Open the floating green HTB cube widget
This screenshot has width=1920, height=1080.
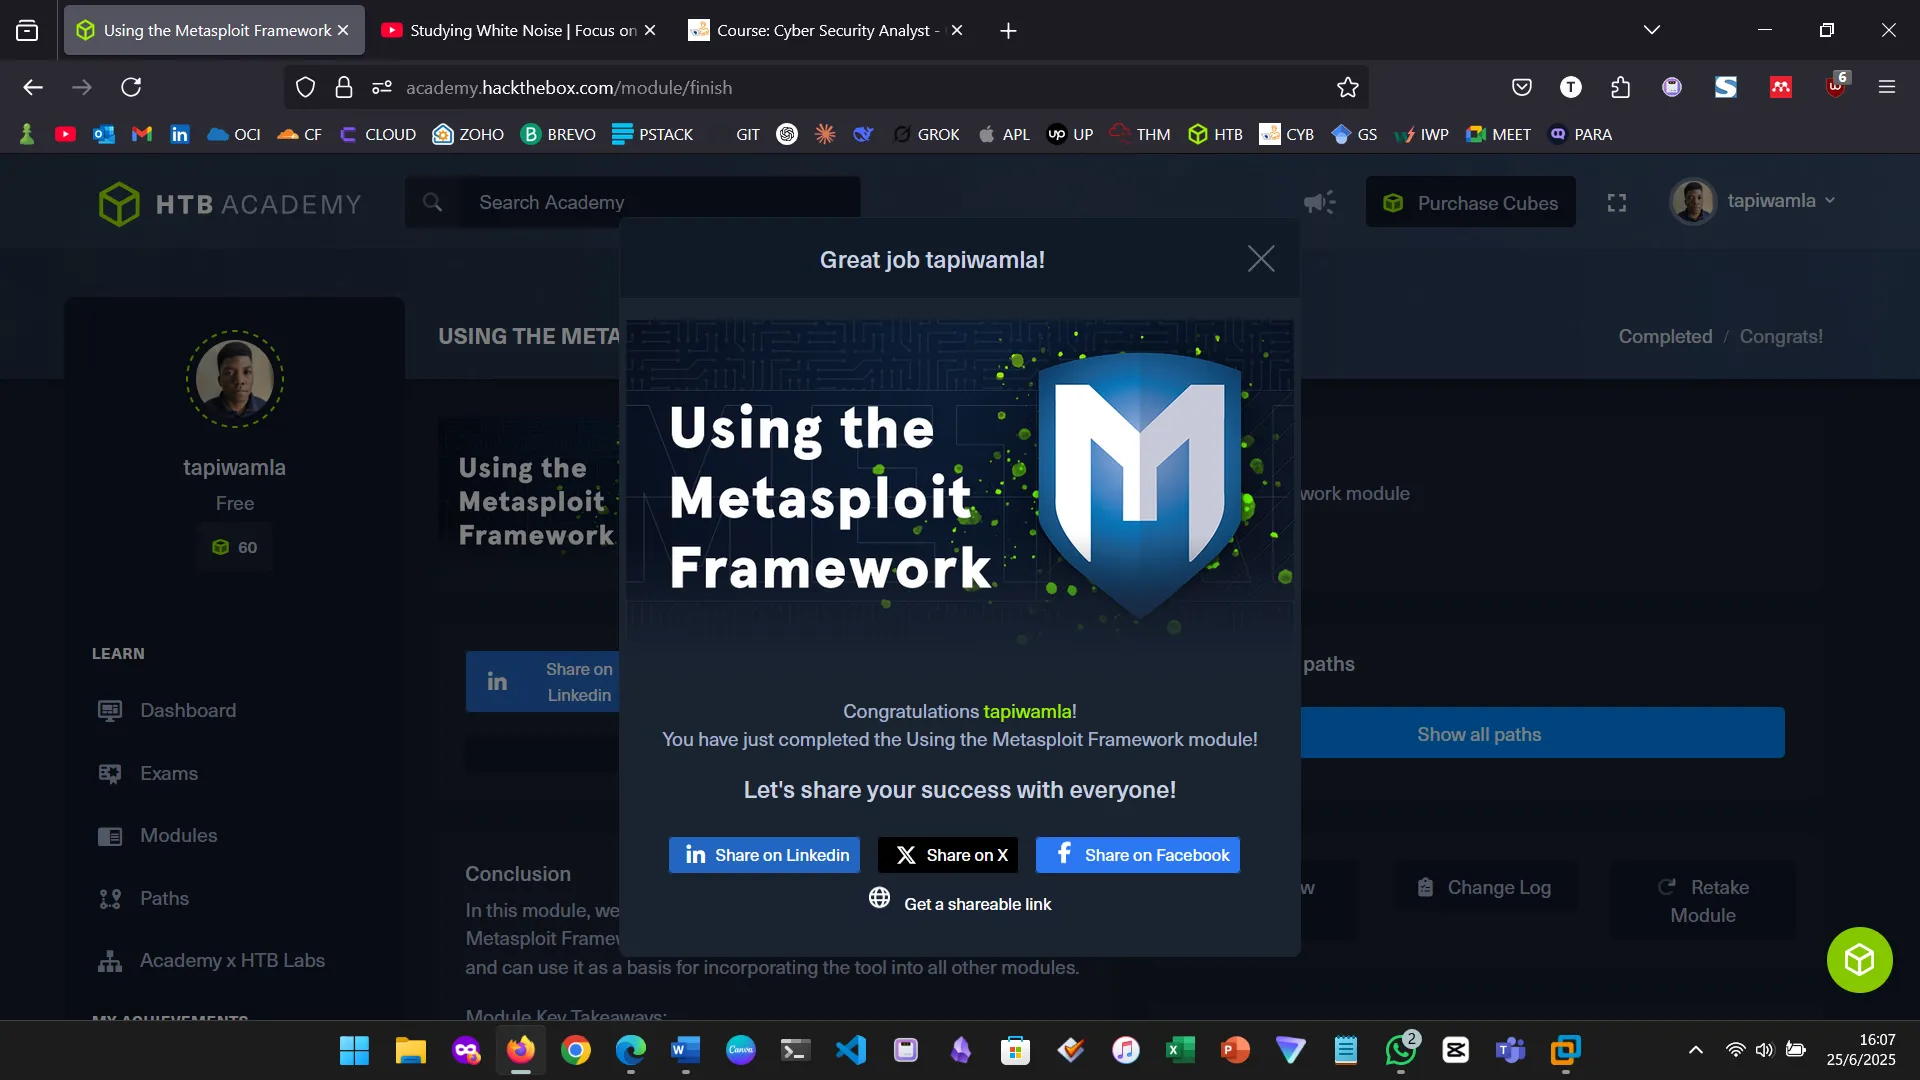click(1858, 959)
